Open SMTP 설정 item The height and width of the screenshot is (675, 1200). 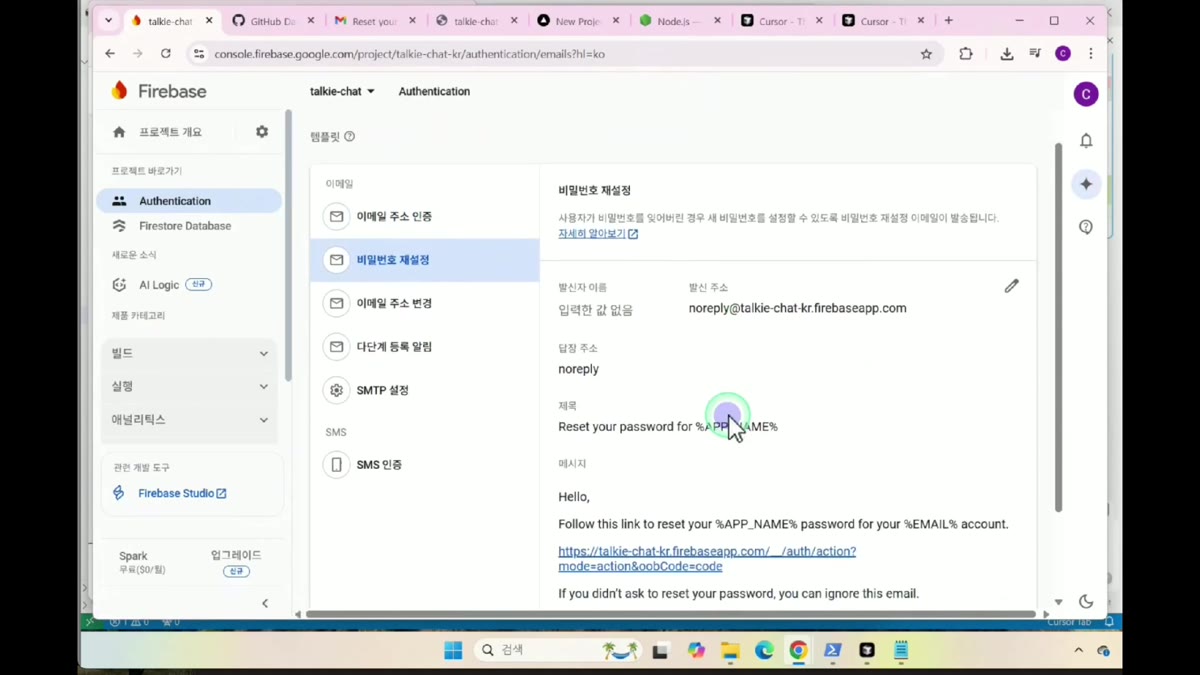tap(425, 390)
